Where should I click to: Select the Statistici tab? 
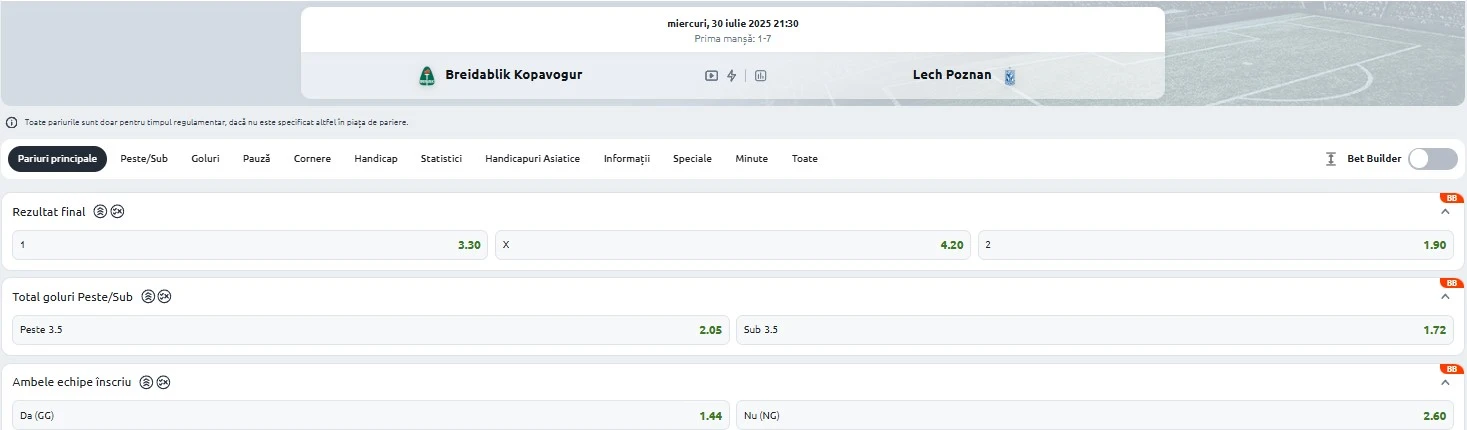[x=441, y=159]
